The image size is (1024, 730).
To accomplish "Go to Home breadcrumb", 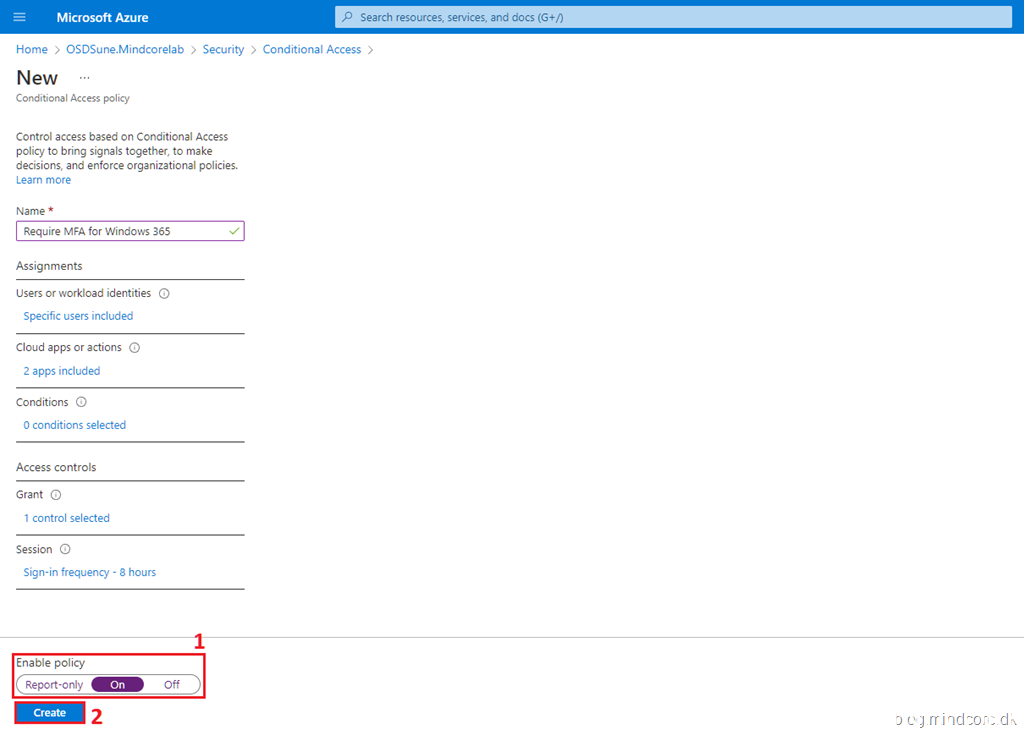I will coord(32,49).
